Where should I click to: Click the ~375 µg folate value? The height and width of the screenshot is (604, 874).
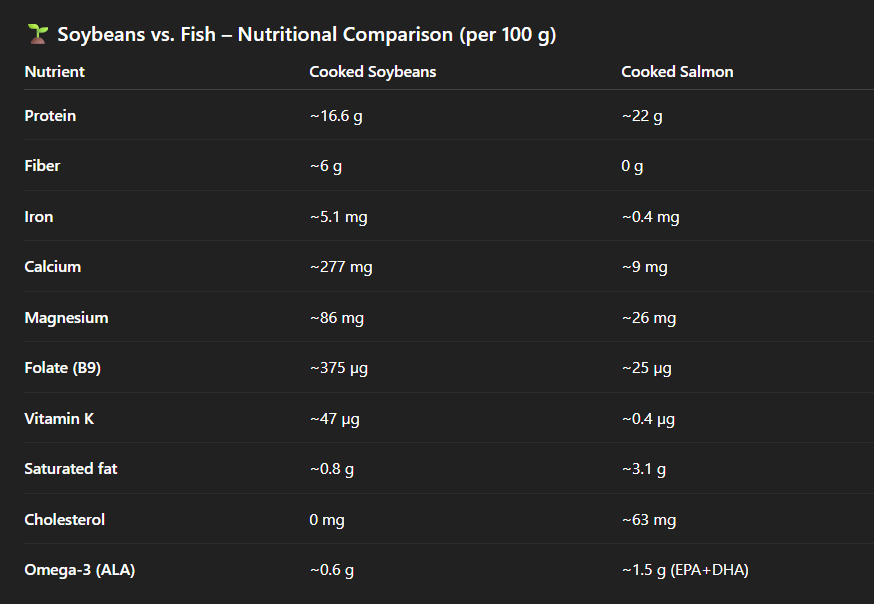[x=339, y=368]
